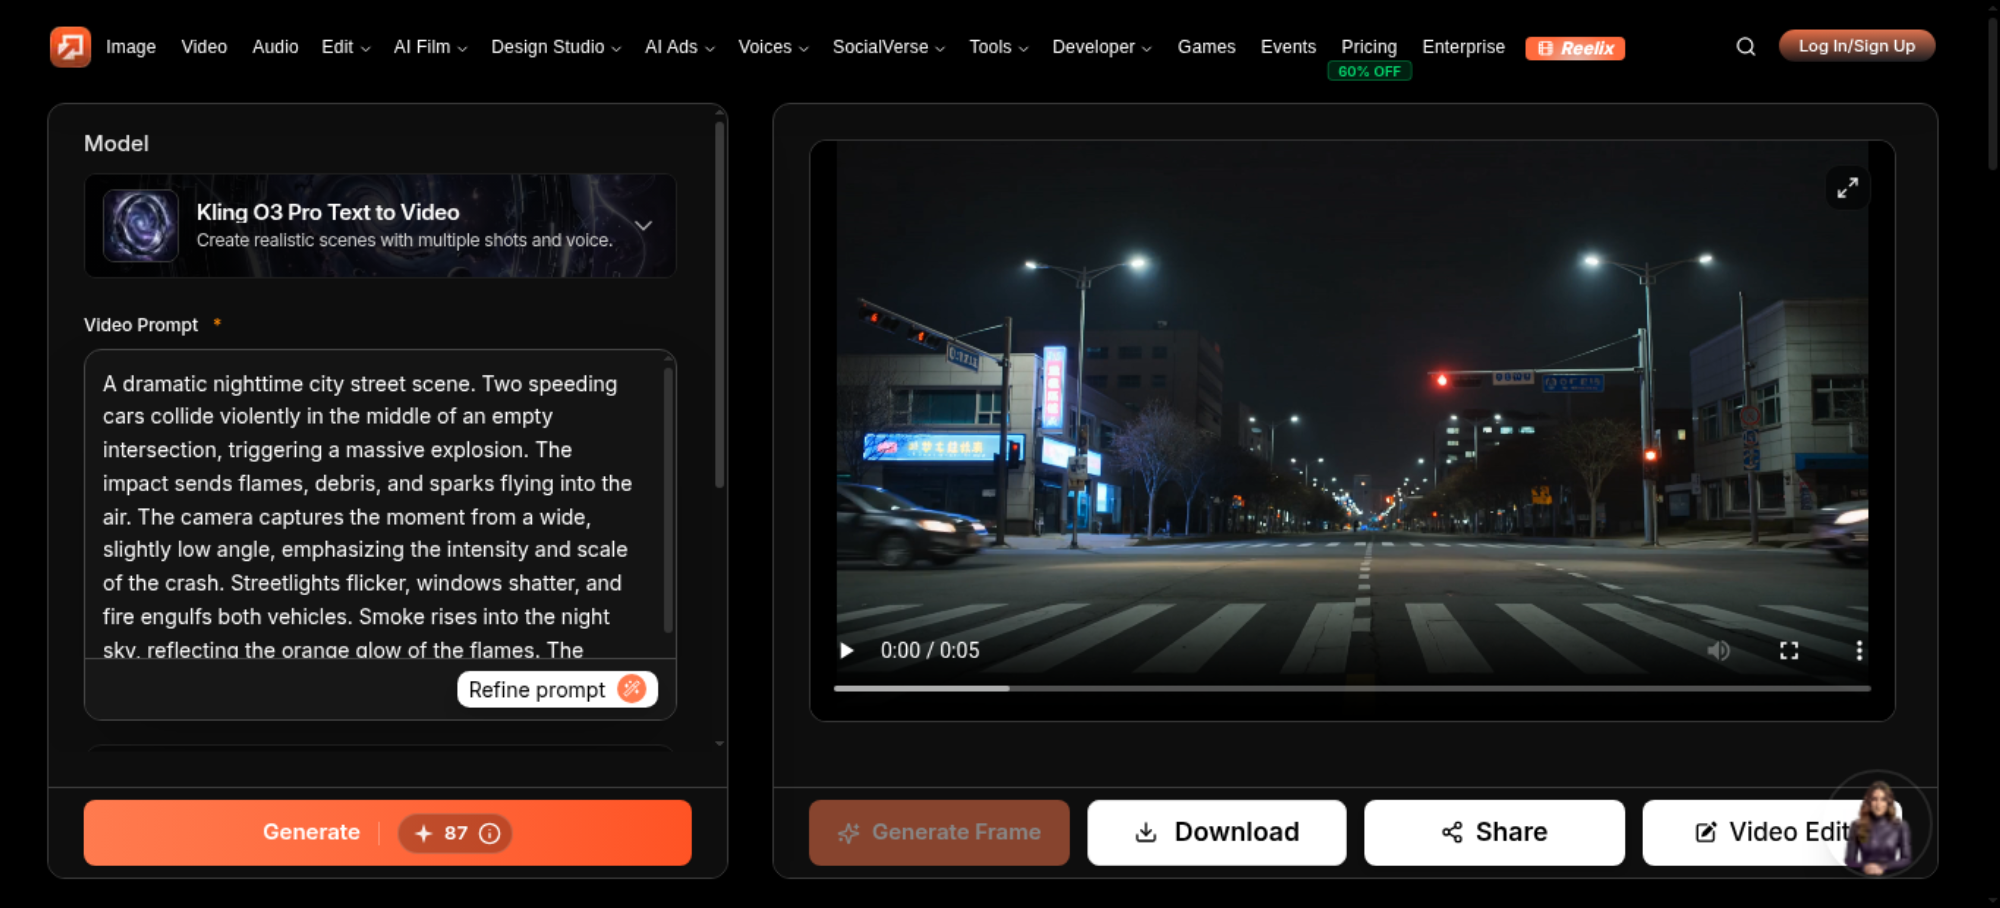Play the generated video
2000x908 pixels.
click(847, 651)
